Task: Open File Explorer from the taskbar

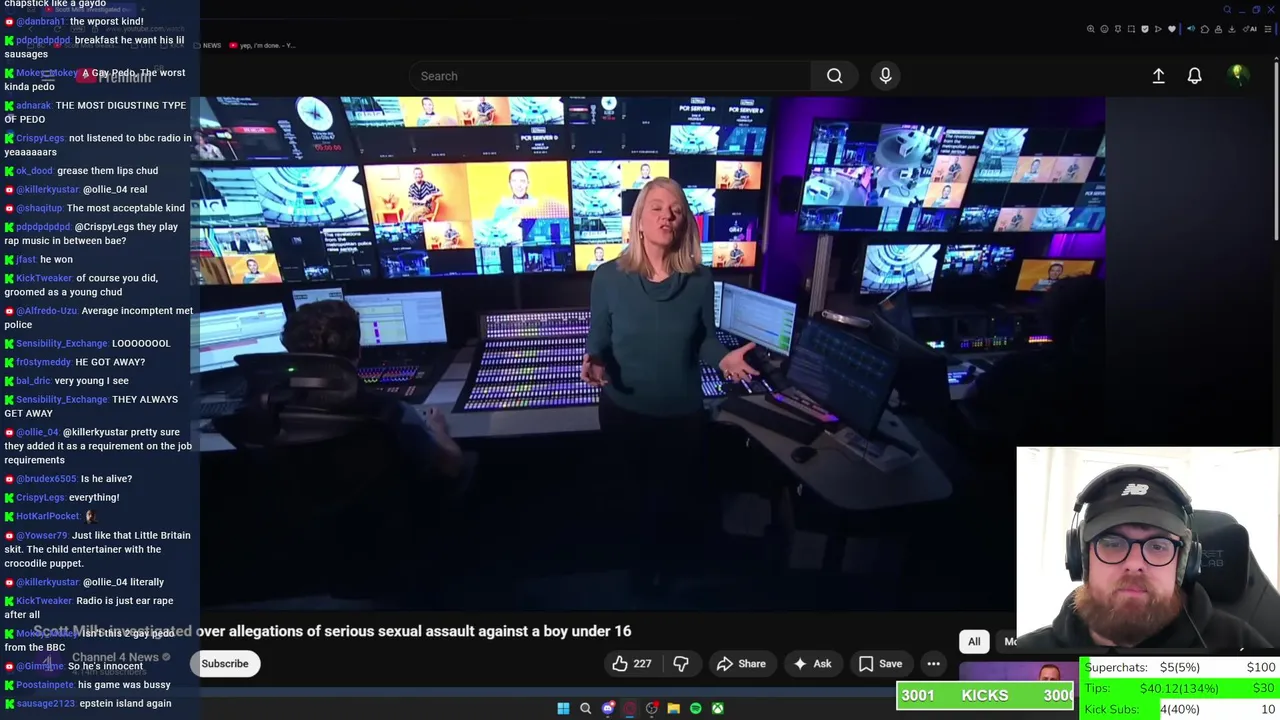Action: click(x=673, y=708)
